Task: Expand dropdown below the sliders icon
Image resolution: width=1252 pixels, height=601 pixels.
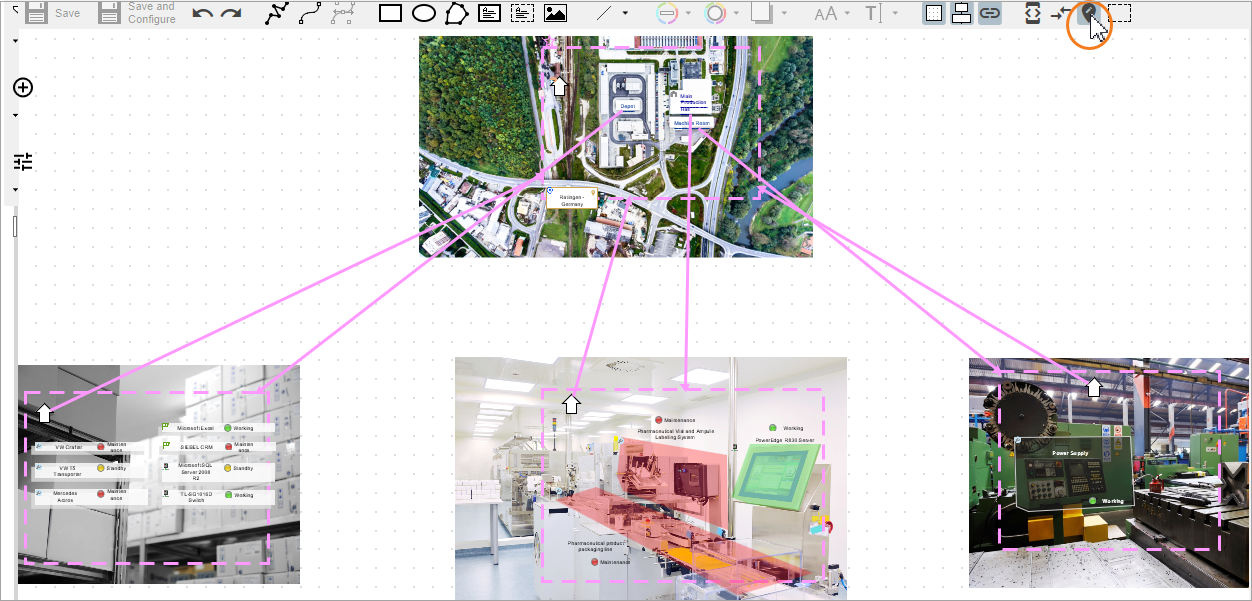Action: pos(16,189)
